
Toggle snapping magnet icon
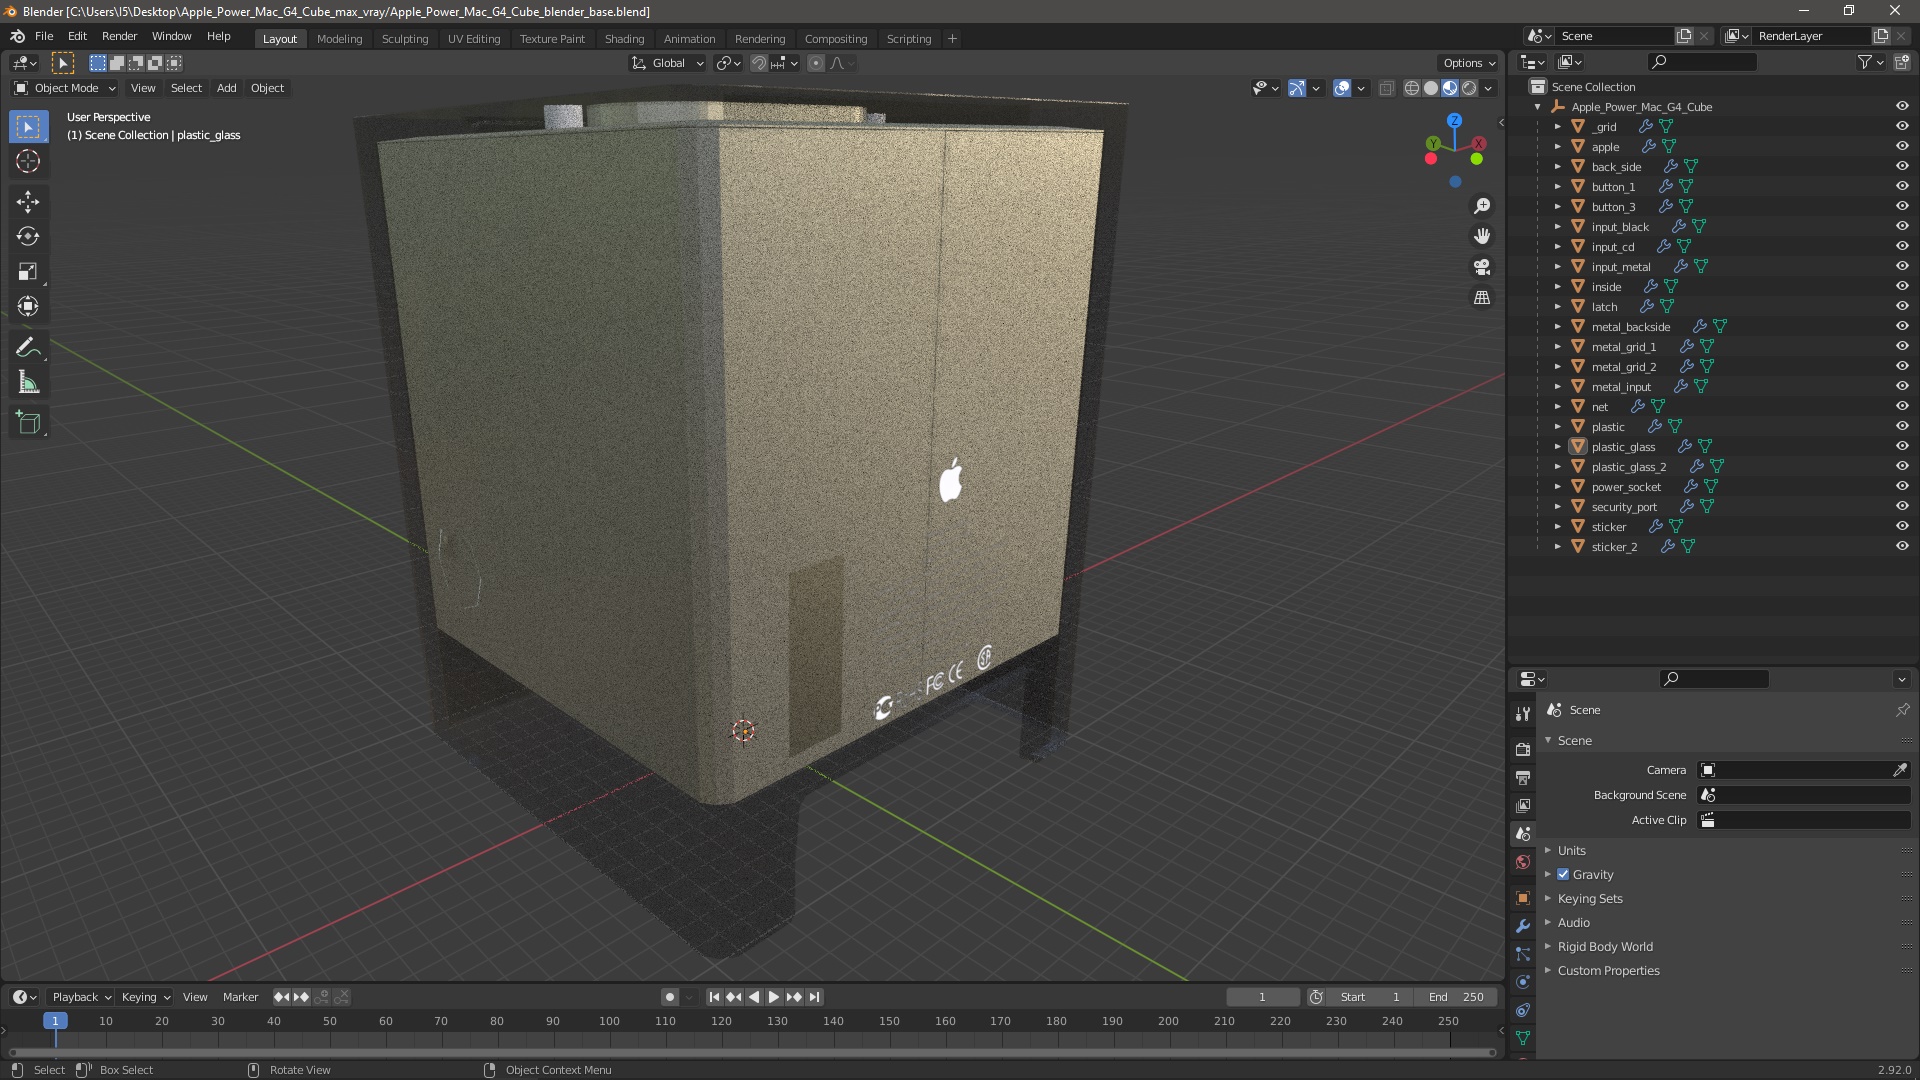point(759,63)
